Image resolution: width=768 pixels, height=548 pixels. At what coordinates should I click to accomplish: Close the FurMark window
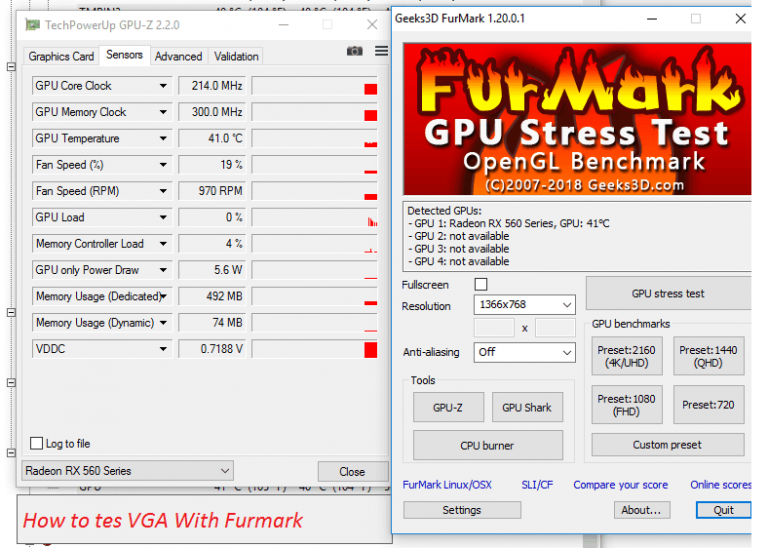click(740, 19)
